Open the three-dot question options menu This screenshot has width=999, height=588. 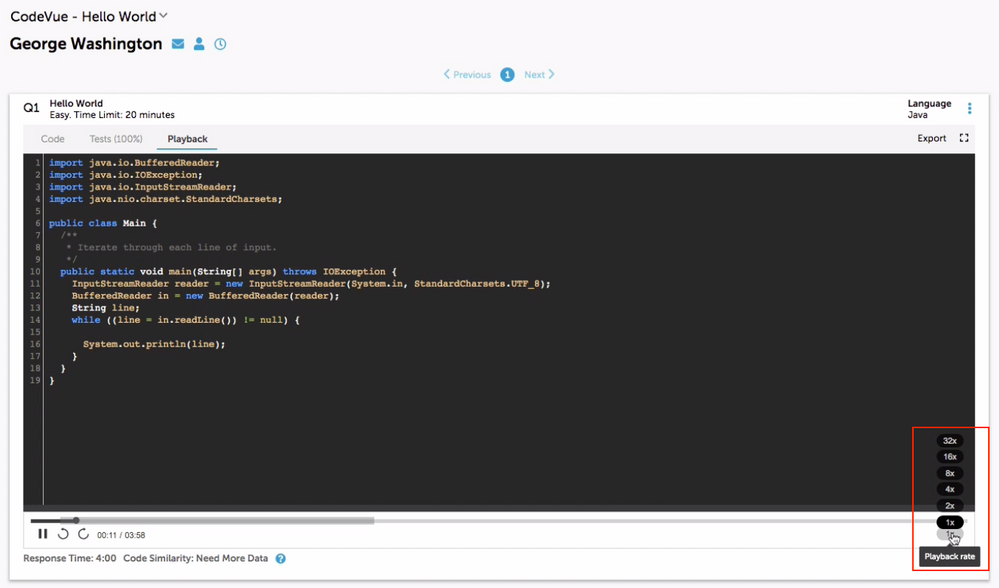969,109
